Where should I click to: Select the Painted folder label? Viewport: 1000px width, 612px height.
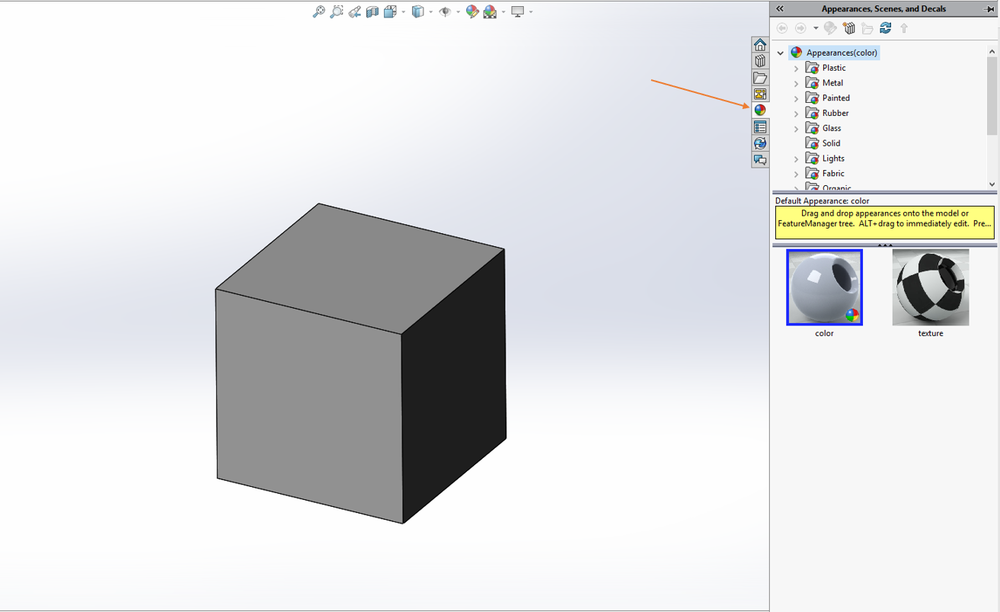[x=835, y=98]
